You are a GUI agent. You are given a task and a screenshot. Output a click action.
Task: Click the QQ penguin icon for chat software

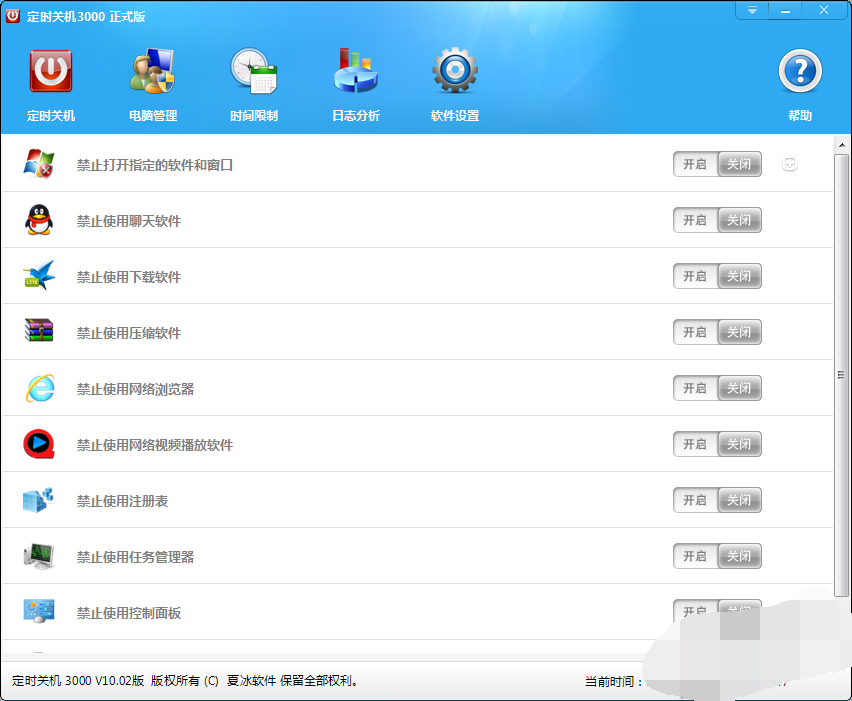point(39,220)
